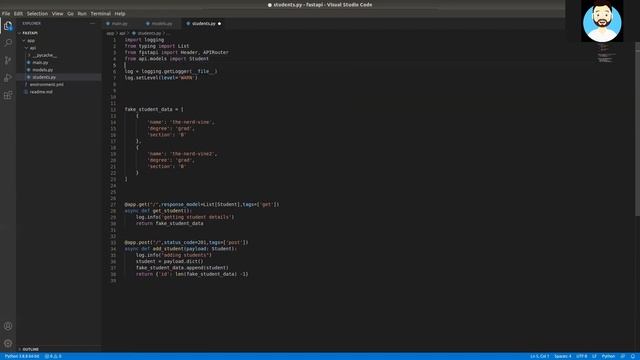Expand the __pycache__ folder
This screenshot has width=640, height=360.
tap(44, 55)
